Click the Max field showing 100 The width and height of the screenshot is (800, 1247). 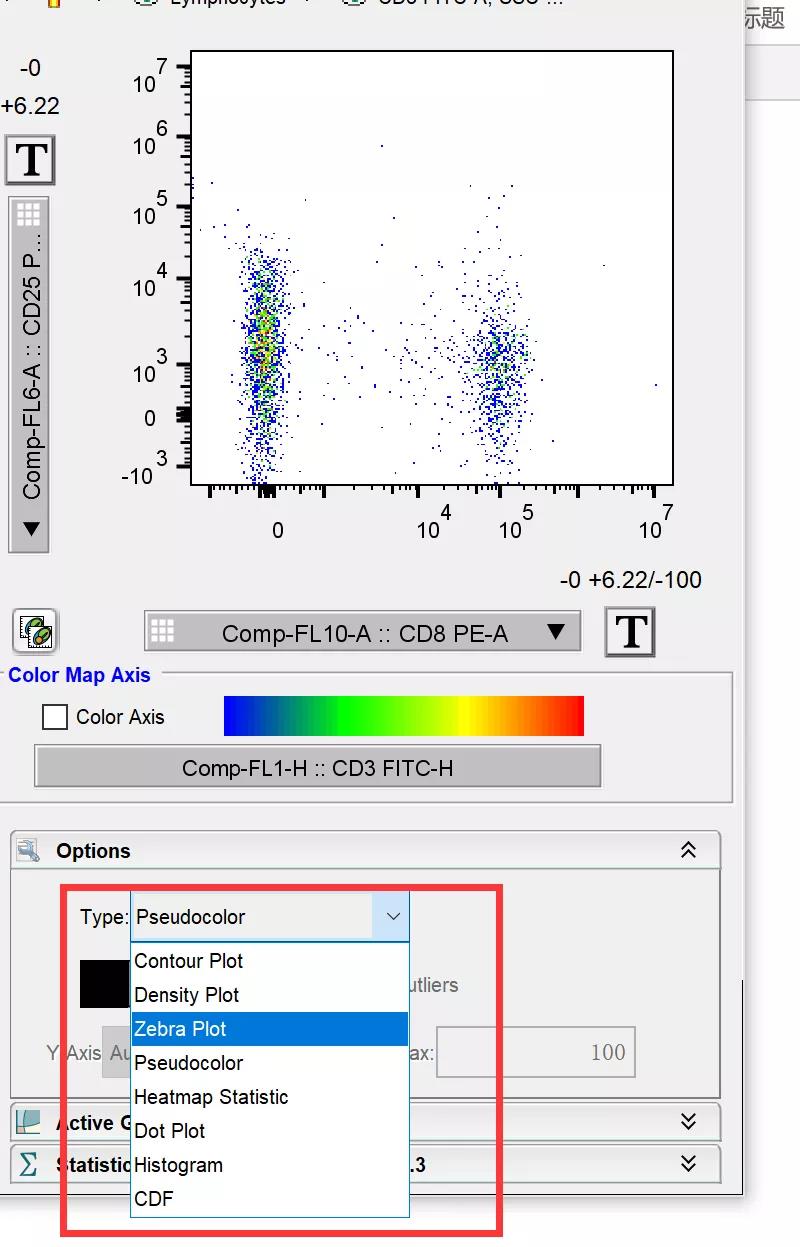[x=535, y=1052]
